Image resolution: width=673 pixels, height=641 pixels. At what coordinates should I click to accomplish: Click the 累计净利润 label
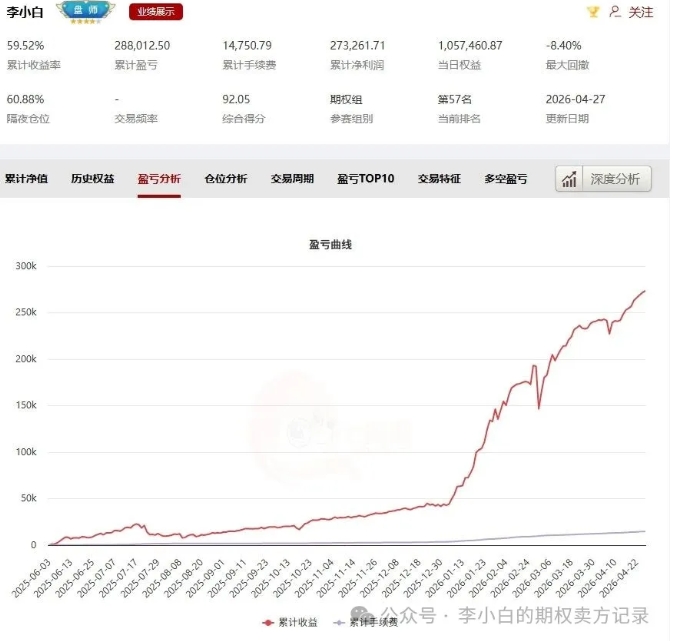point(357,65)
